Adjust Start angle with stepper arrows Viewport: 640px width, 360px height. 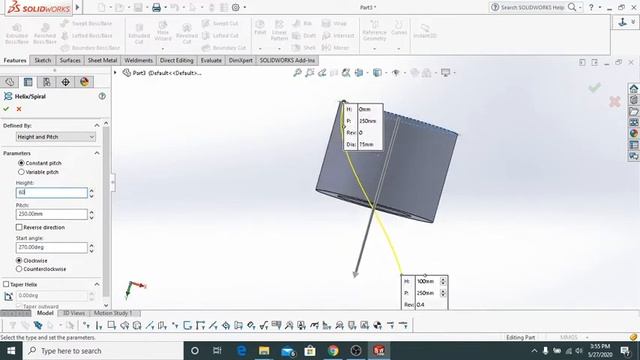pos(91,247)
